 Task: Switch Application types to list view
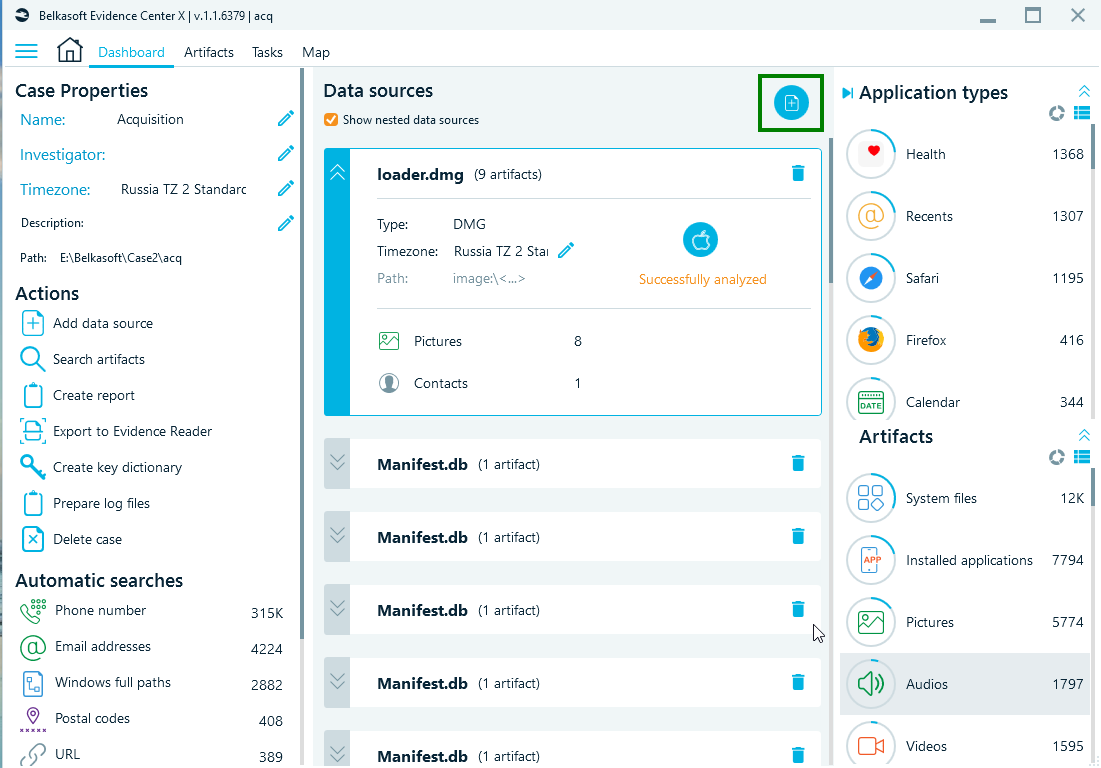pos(1082,113)
